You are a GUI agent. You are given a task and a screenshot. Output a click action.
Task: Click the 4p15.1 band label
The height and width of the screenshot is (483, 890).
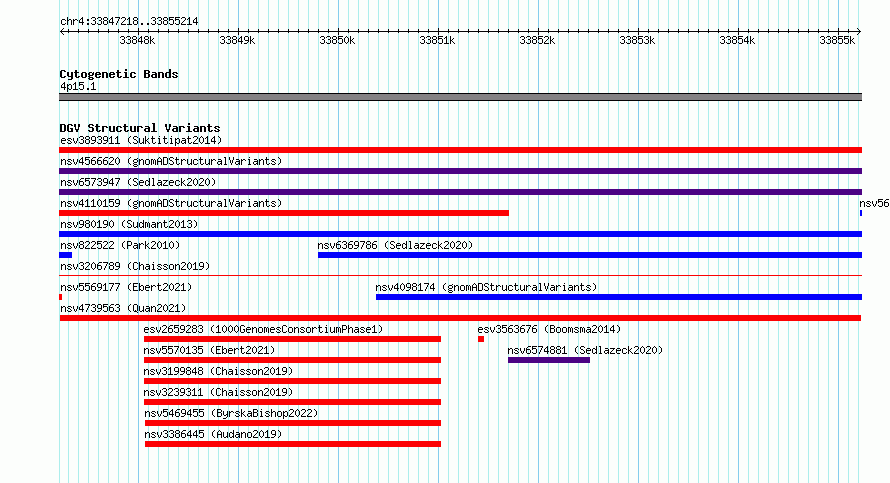78,86
